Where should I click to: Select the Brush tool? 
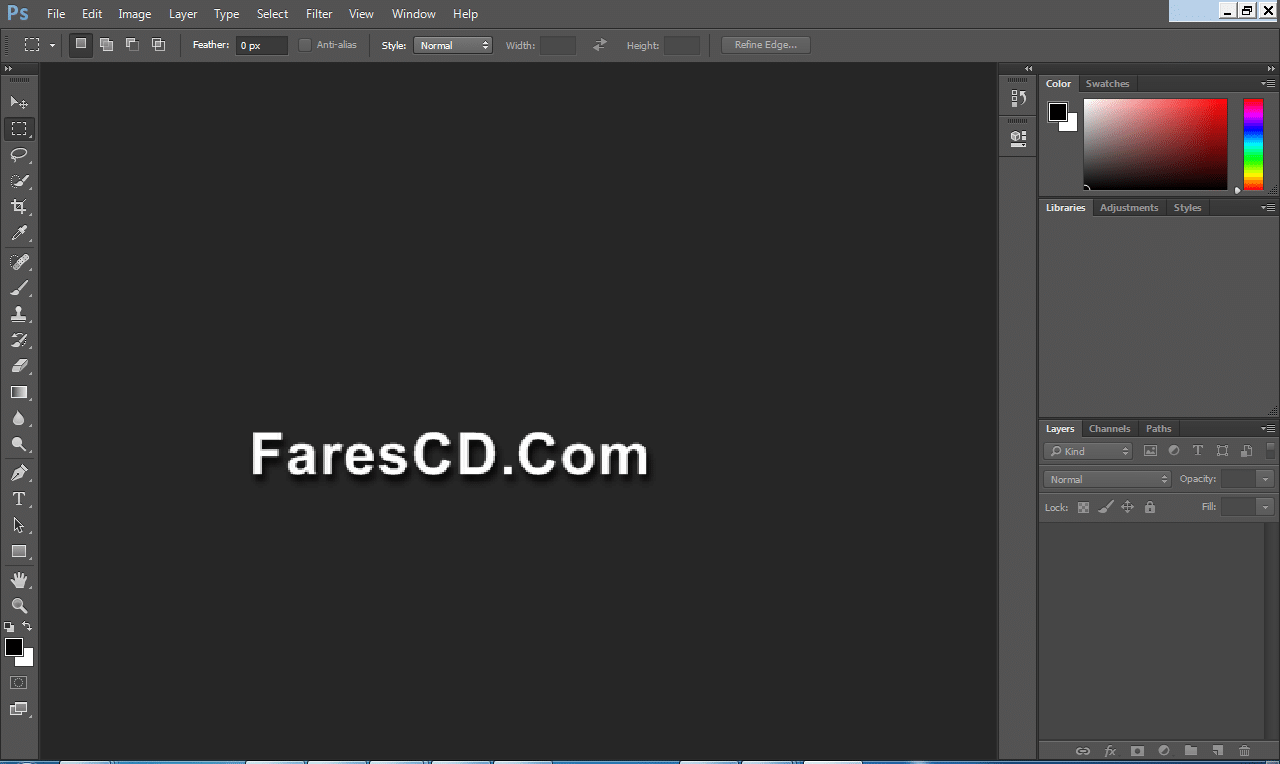[19, 288]
